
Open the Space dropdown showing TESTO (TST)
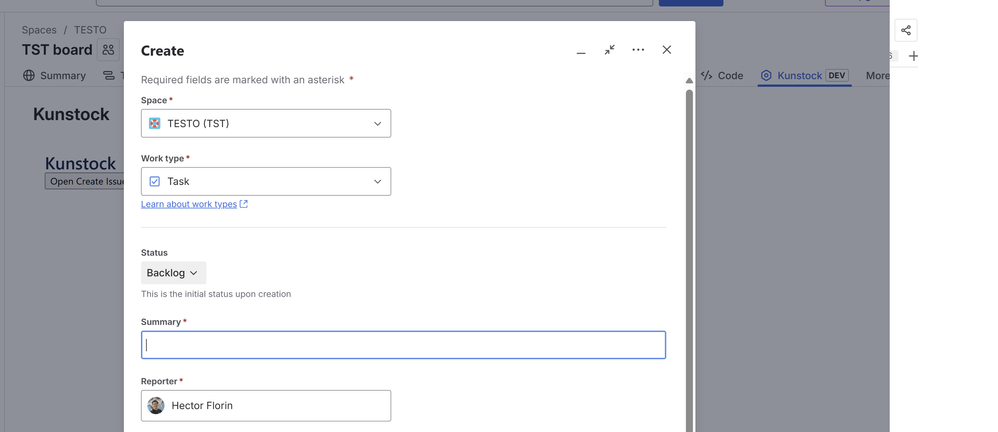tap(265, 123)
